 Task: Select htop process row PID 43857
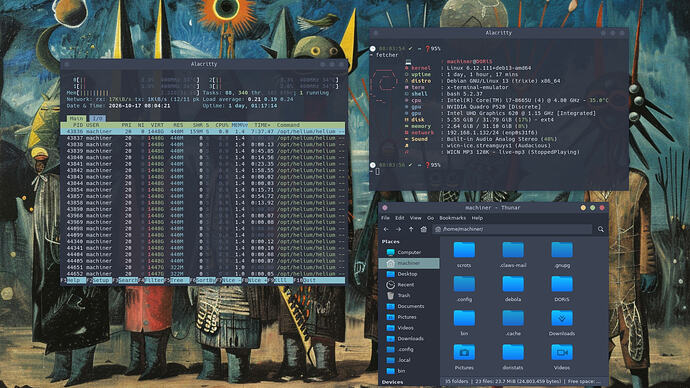pos(203,196)
